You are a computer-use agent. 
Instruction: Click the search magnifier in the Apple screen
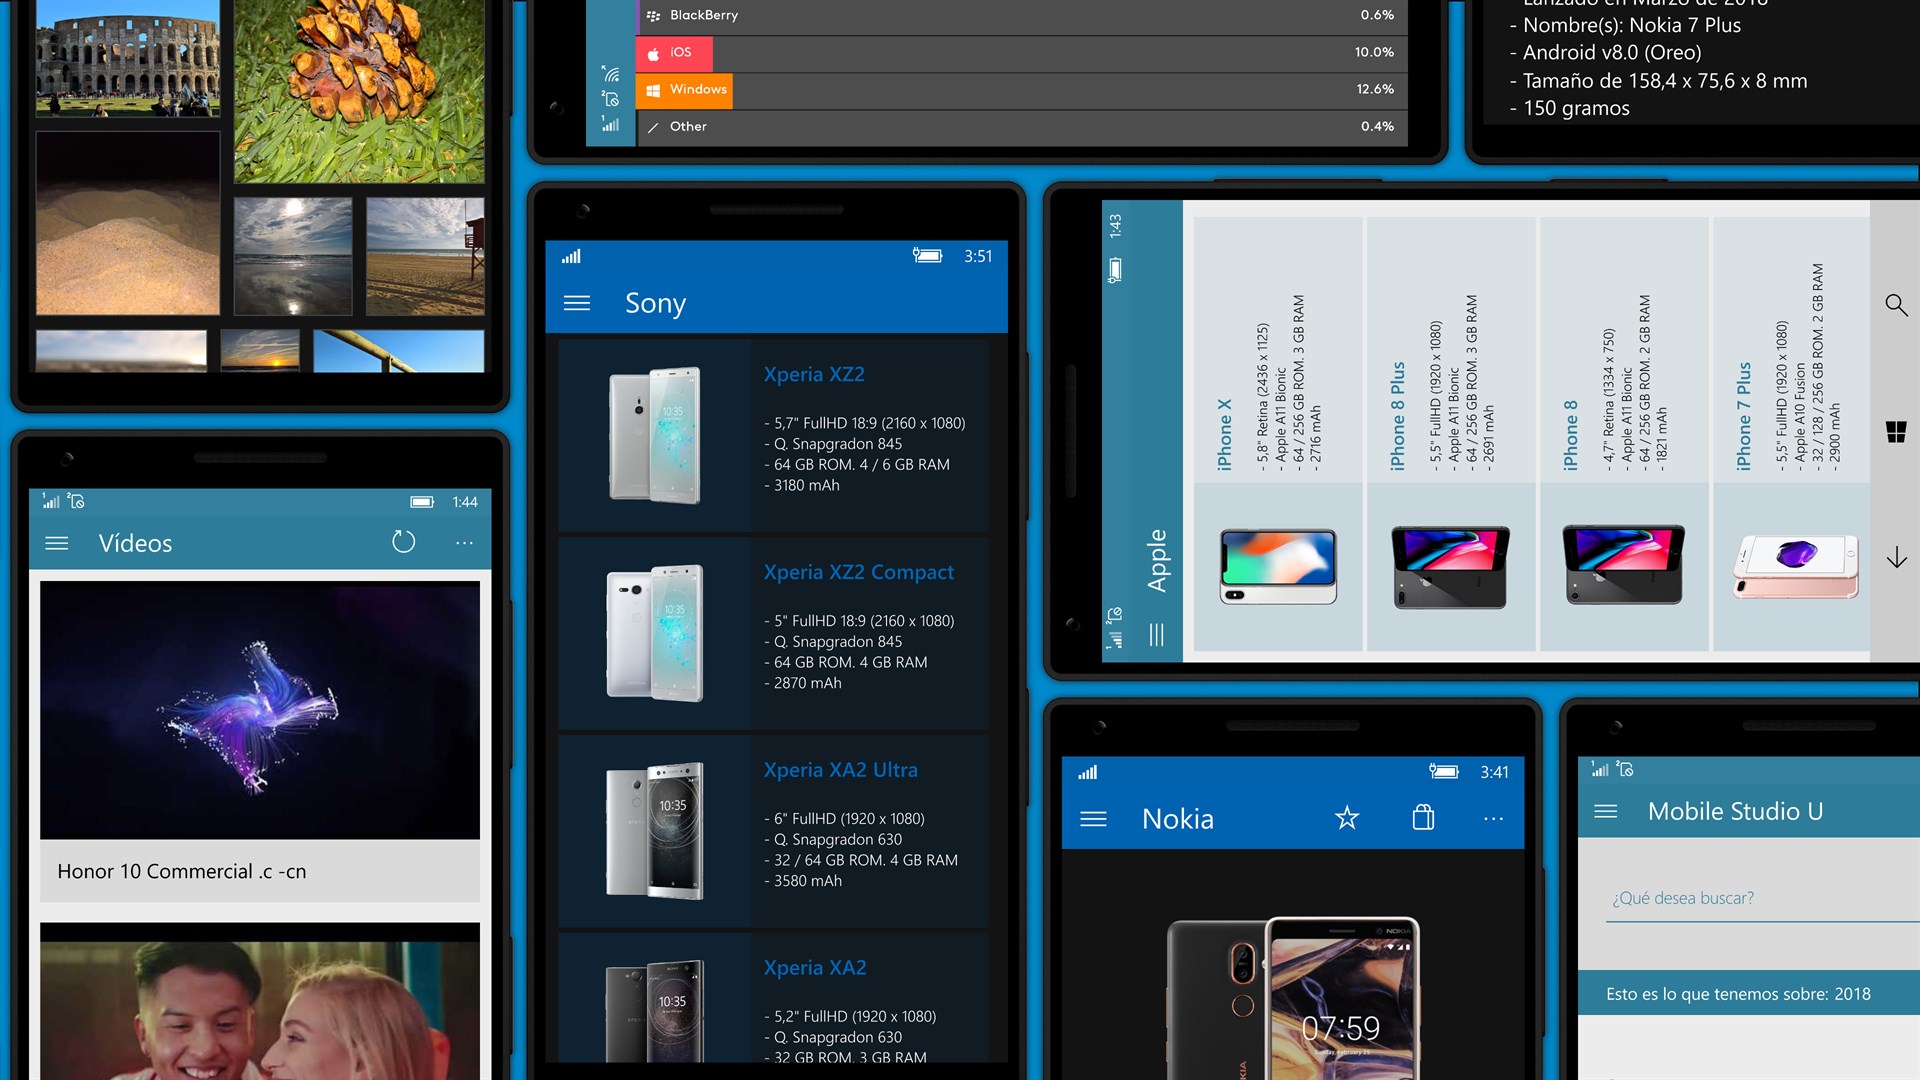click(x=1896, y=305)
